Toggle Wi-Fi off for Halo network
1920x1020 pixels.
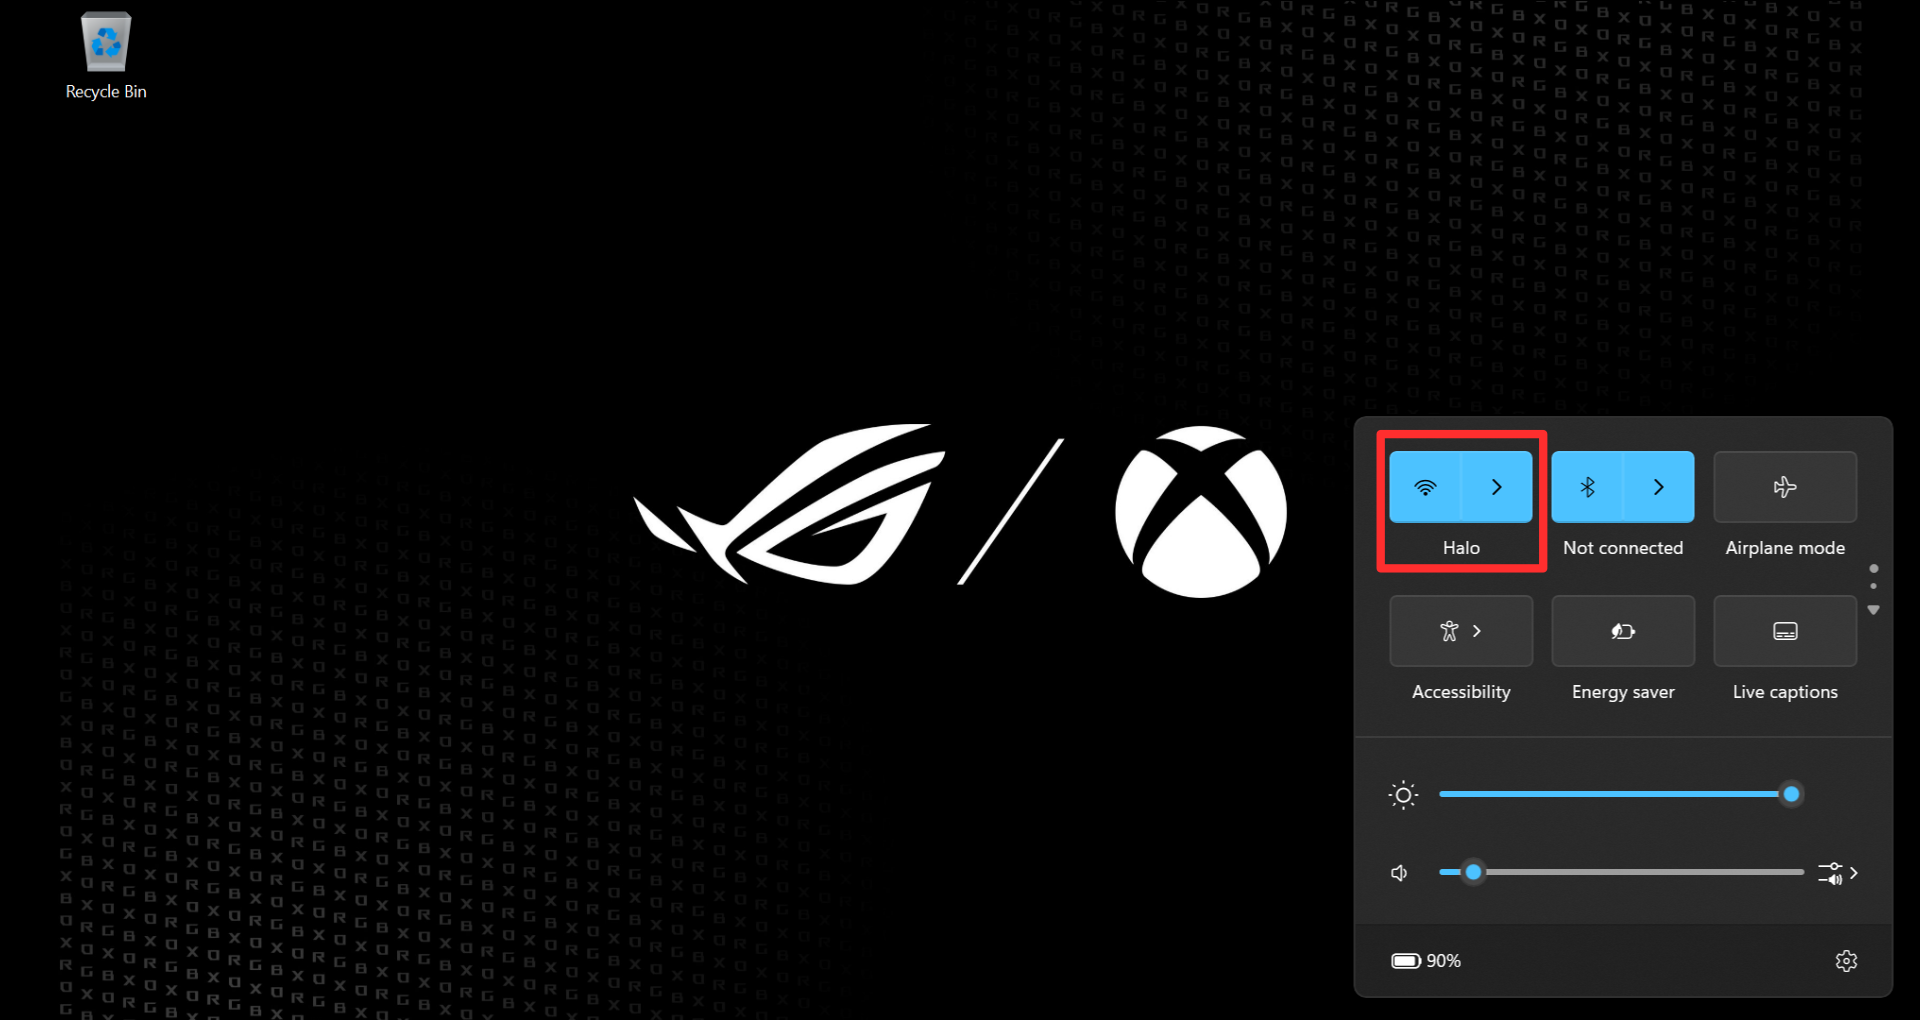click(1424, 487)
